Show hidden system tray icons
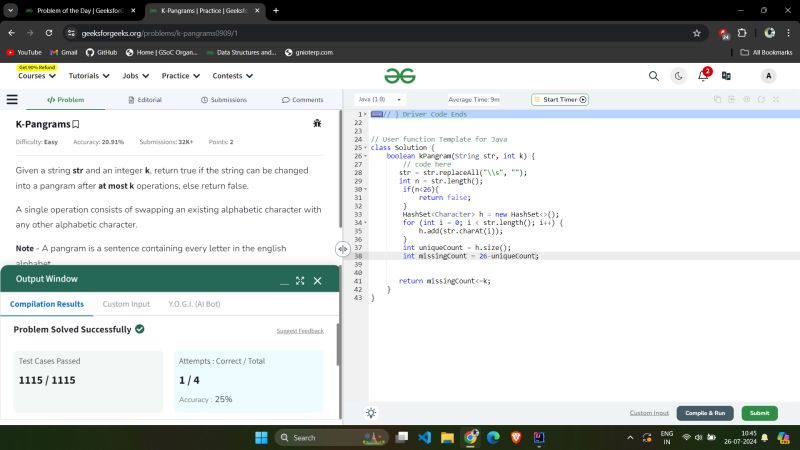This screenshot has height=450, width=800. pyautogui.click(x=630, y=437)
